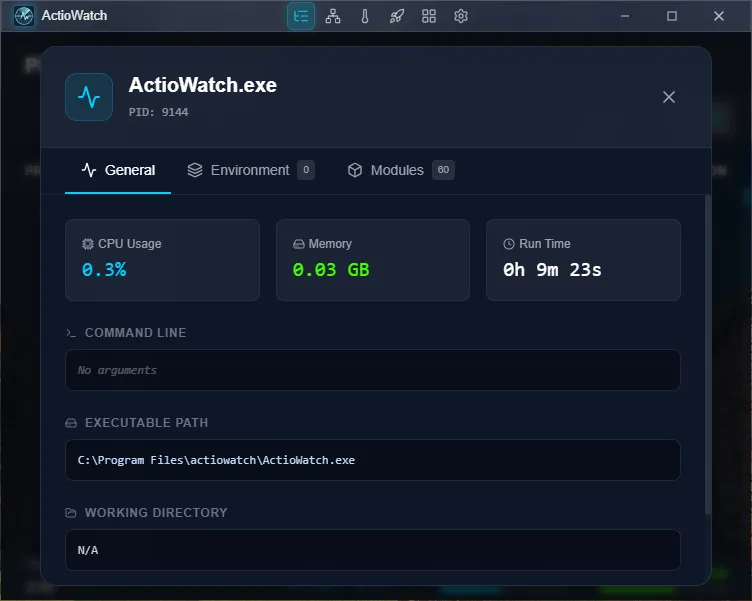The width and height of the screenshot is (752, 601).
Task: Click the COMMAND LINE section heading
Action: coord(135,333)
